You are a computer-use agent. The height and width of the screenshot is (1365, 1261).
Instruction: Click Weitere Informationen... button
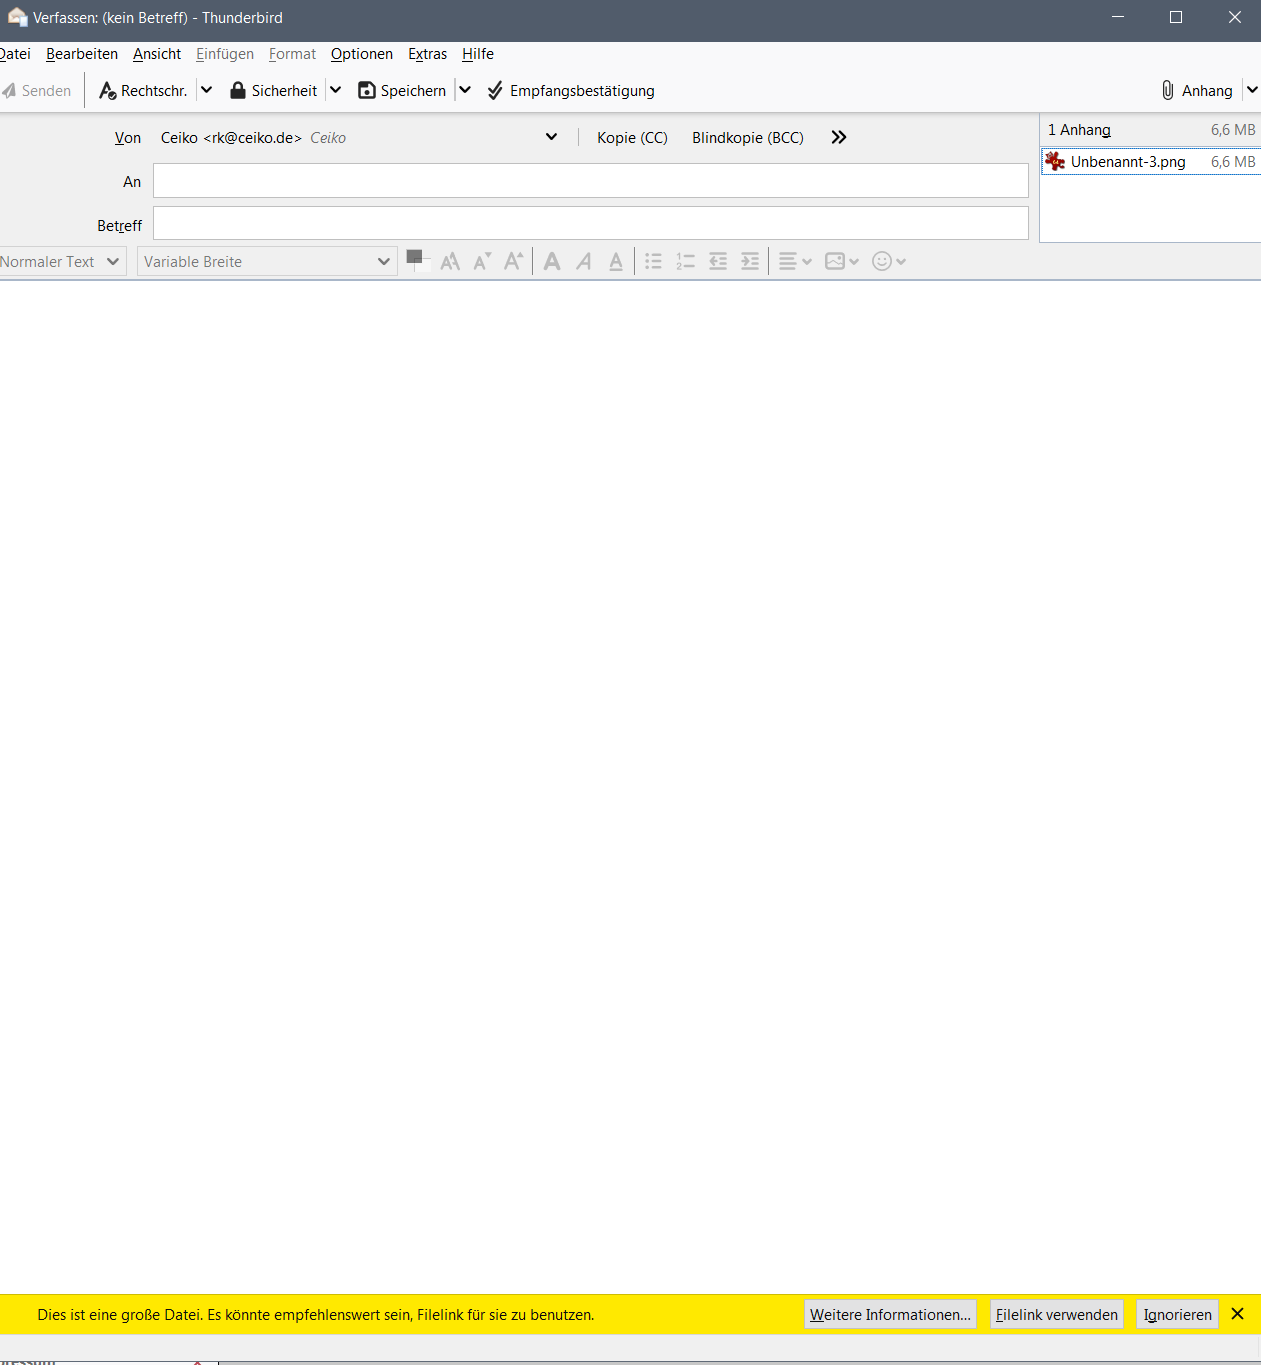click(890, 1315)
